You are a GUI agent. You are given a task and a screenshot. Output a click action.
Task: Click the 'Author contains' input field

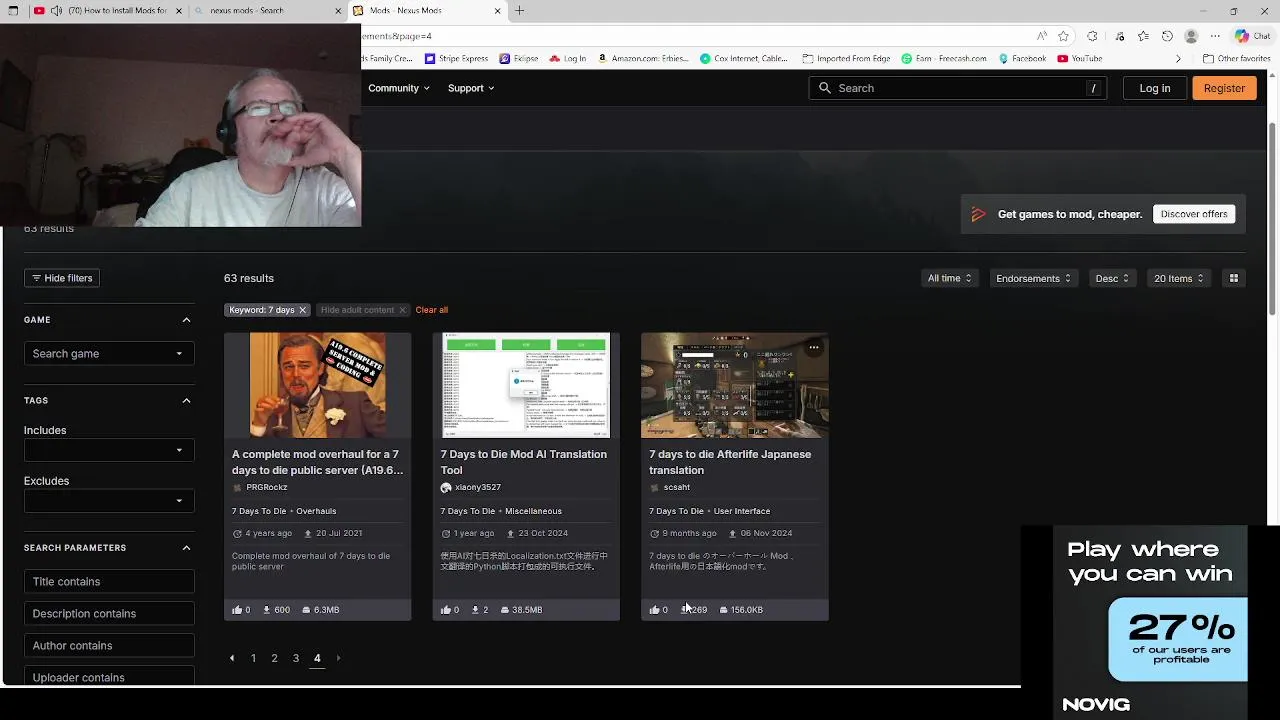tap(109, 645)
